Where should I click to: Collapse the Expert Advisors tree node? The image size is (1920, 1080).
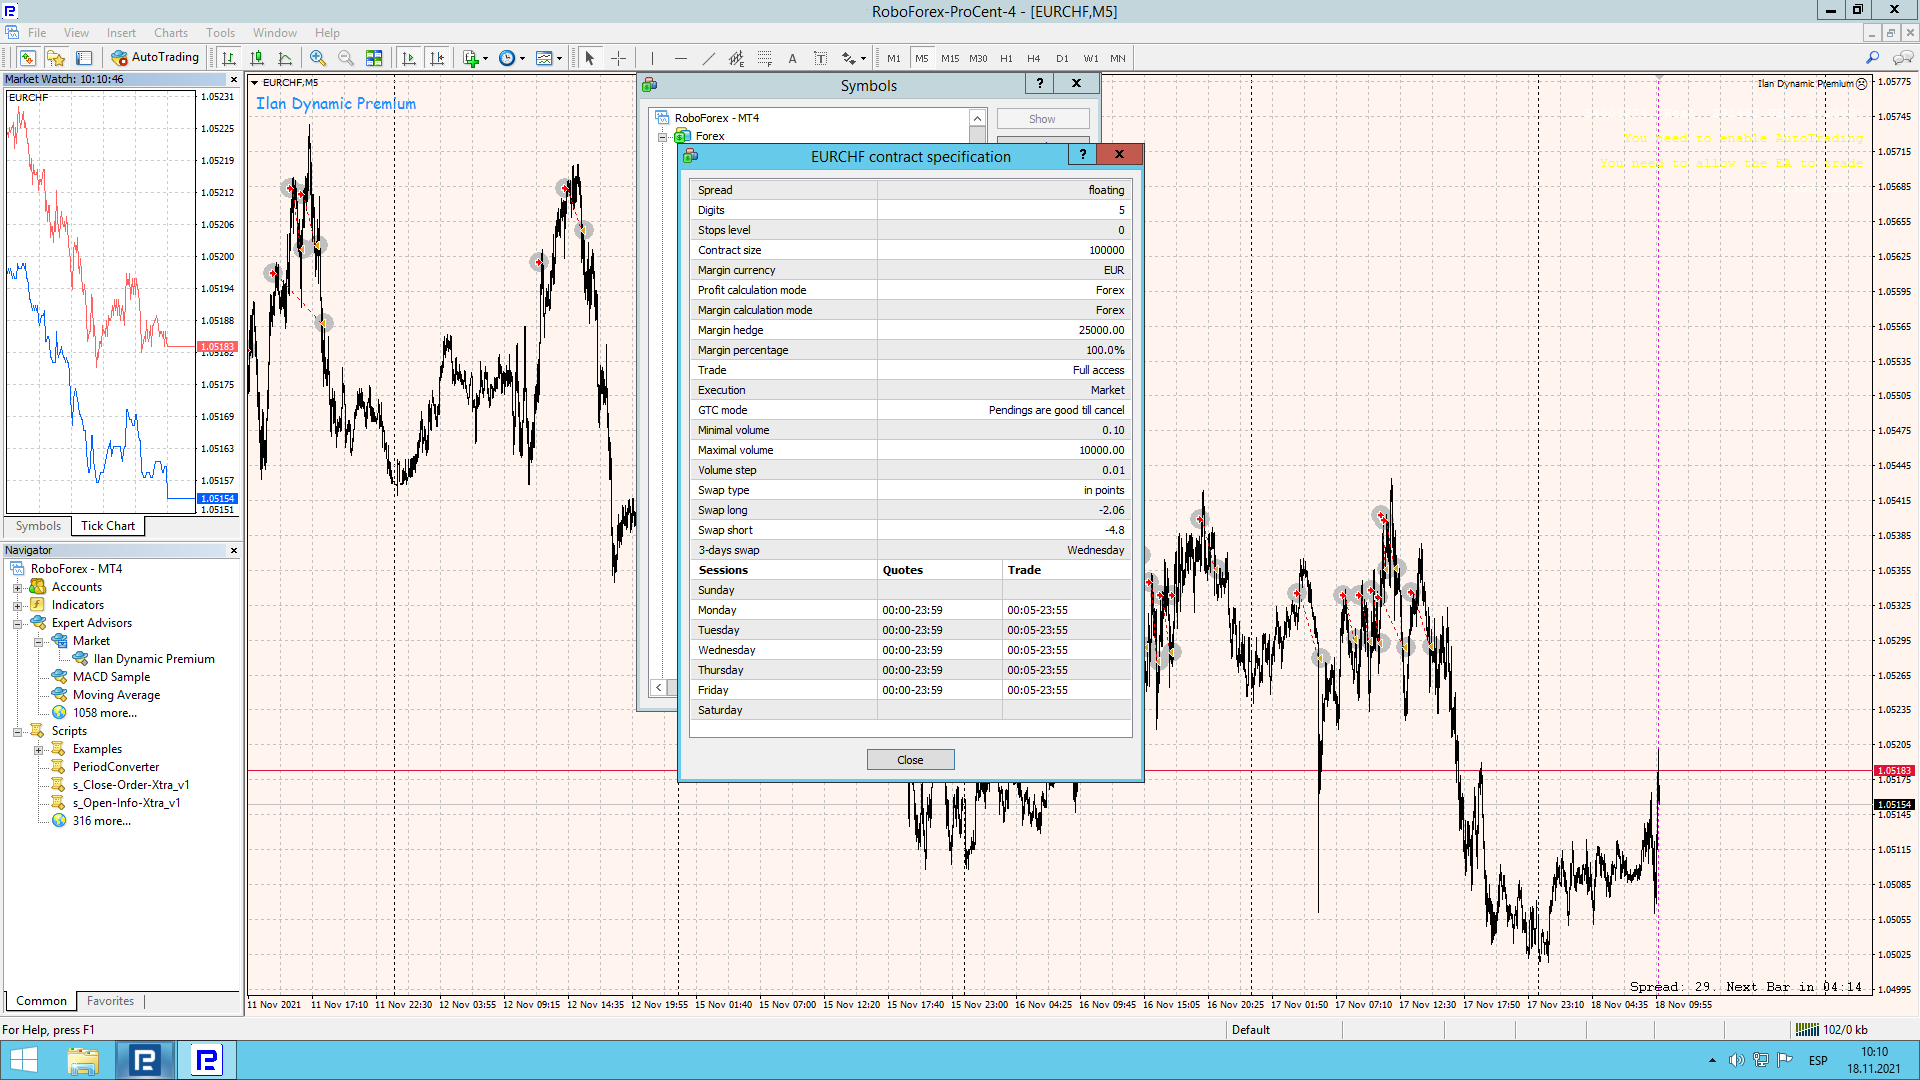click(17, 623)
